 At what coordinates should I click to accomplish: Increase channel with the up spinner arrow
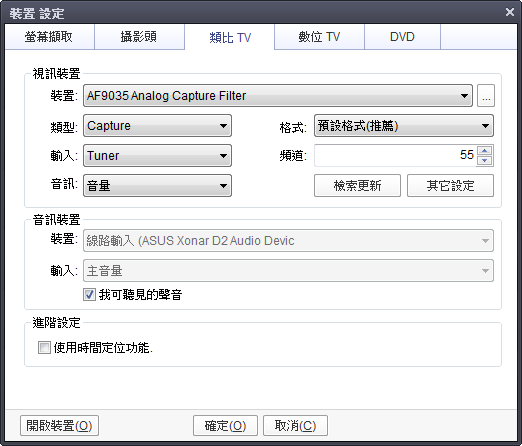pos(485,151)
